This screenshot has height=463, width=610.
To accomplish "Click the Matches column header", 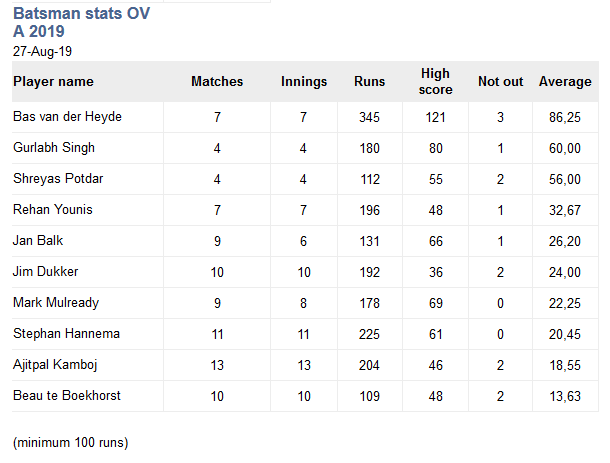I will pyautogui.click(x=217, y=81).
